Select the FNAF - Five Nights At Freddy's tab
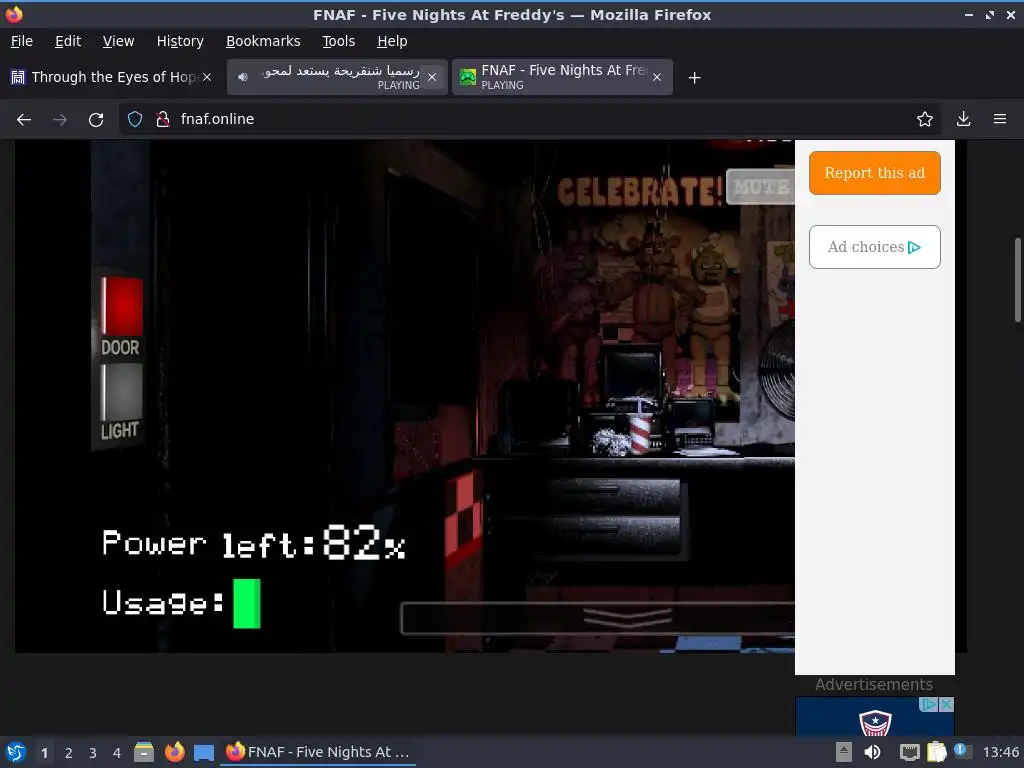 point(562,77)
